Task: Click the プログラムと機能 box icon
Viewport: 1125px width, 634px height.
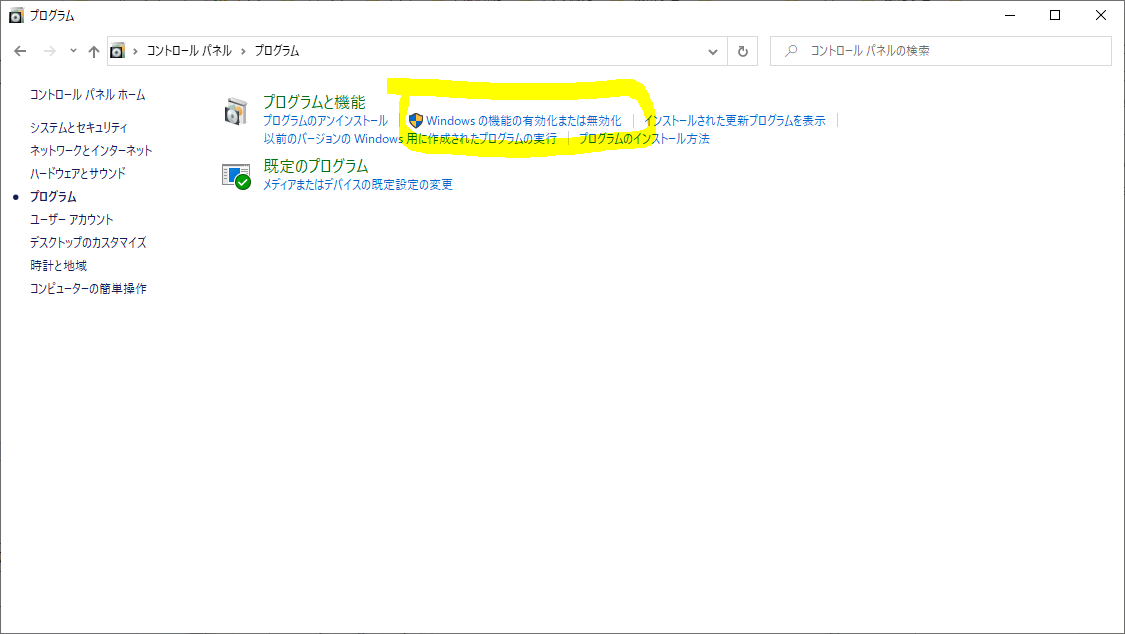Action: pyautogui.click(x=235, y=111)
